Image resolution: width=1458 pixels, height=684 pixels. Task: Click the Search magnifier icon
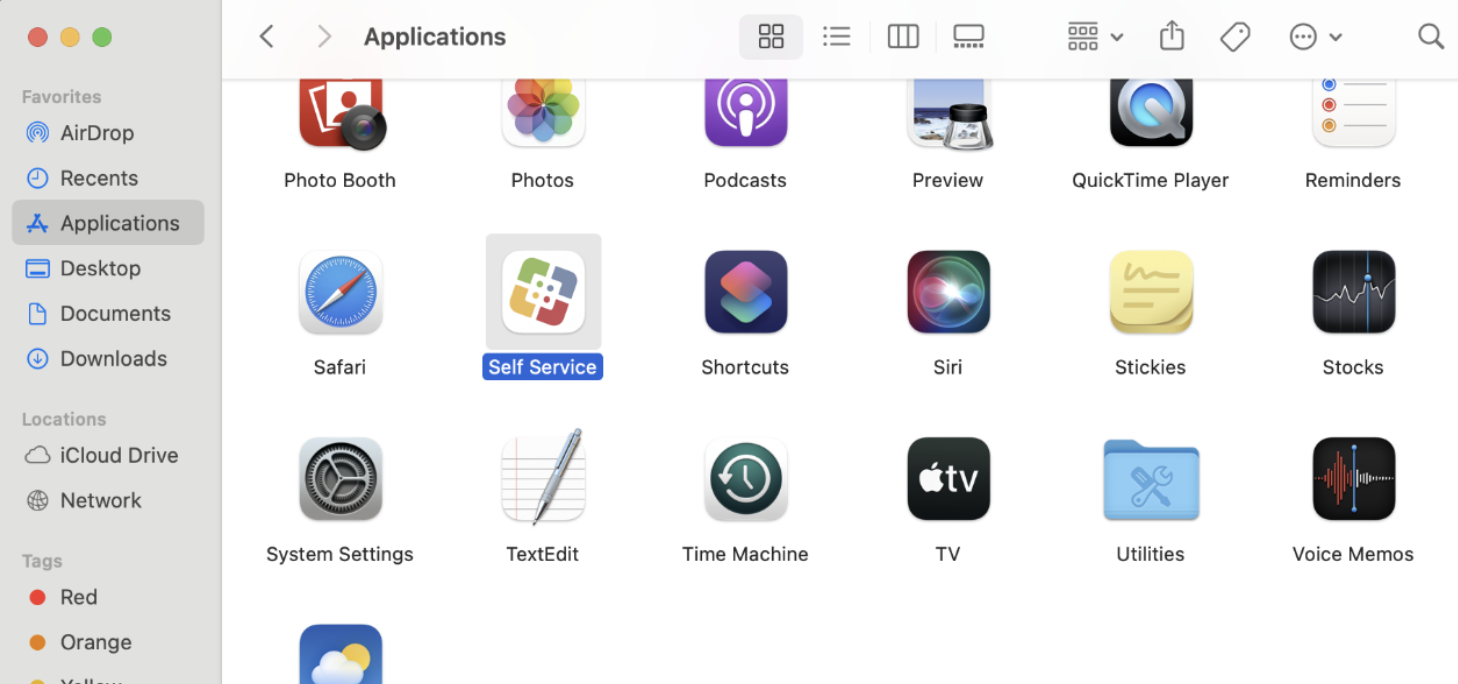click(x=1431, y=37)
